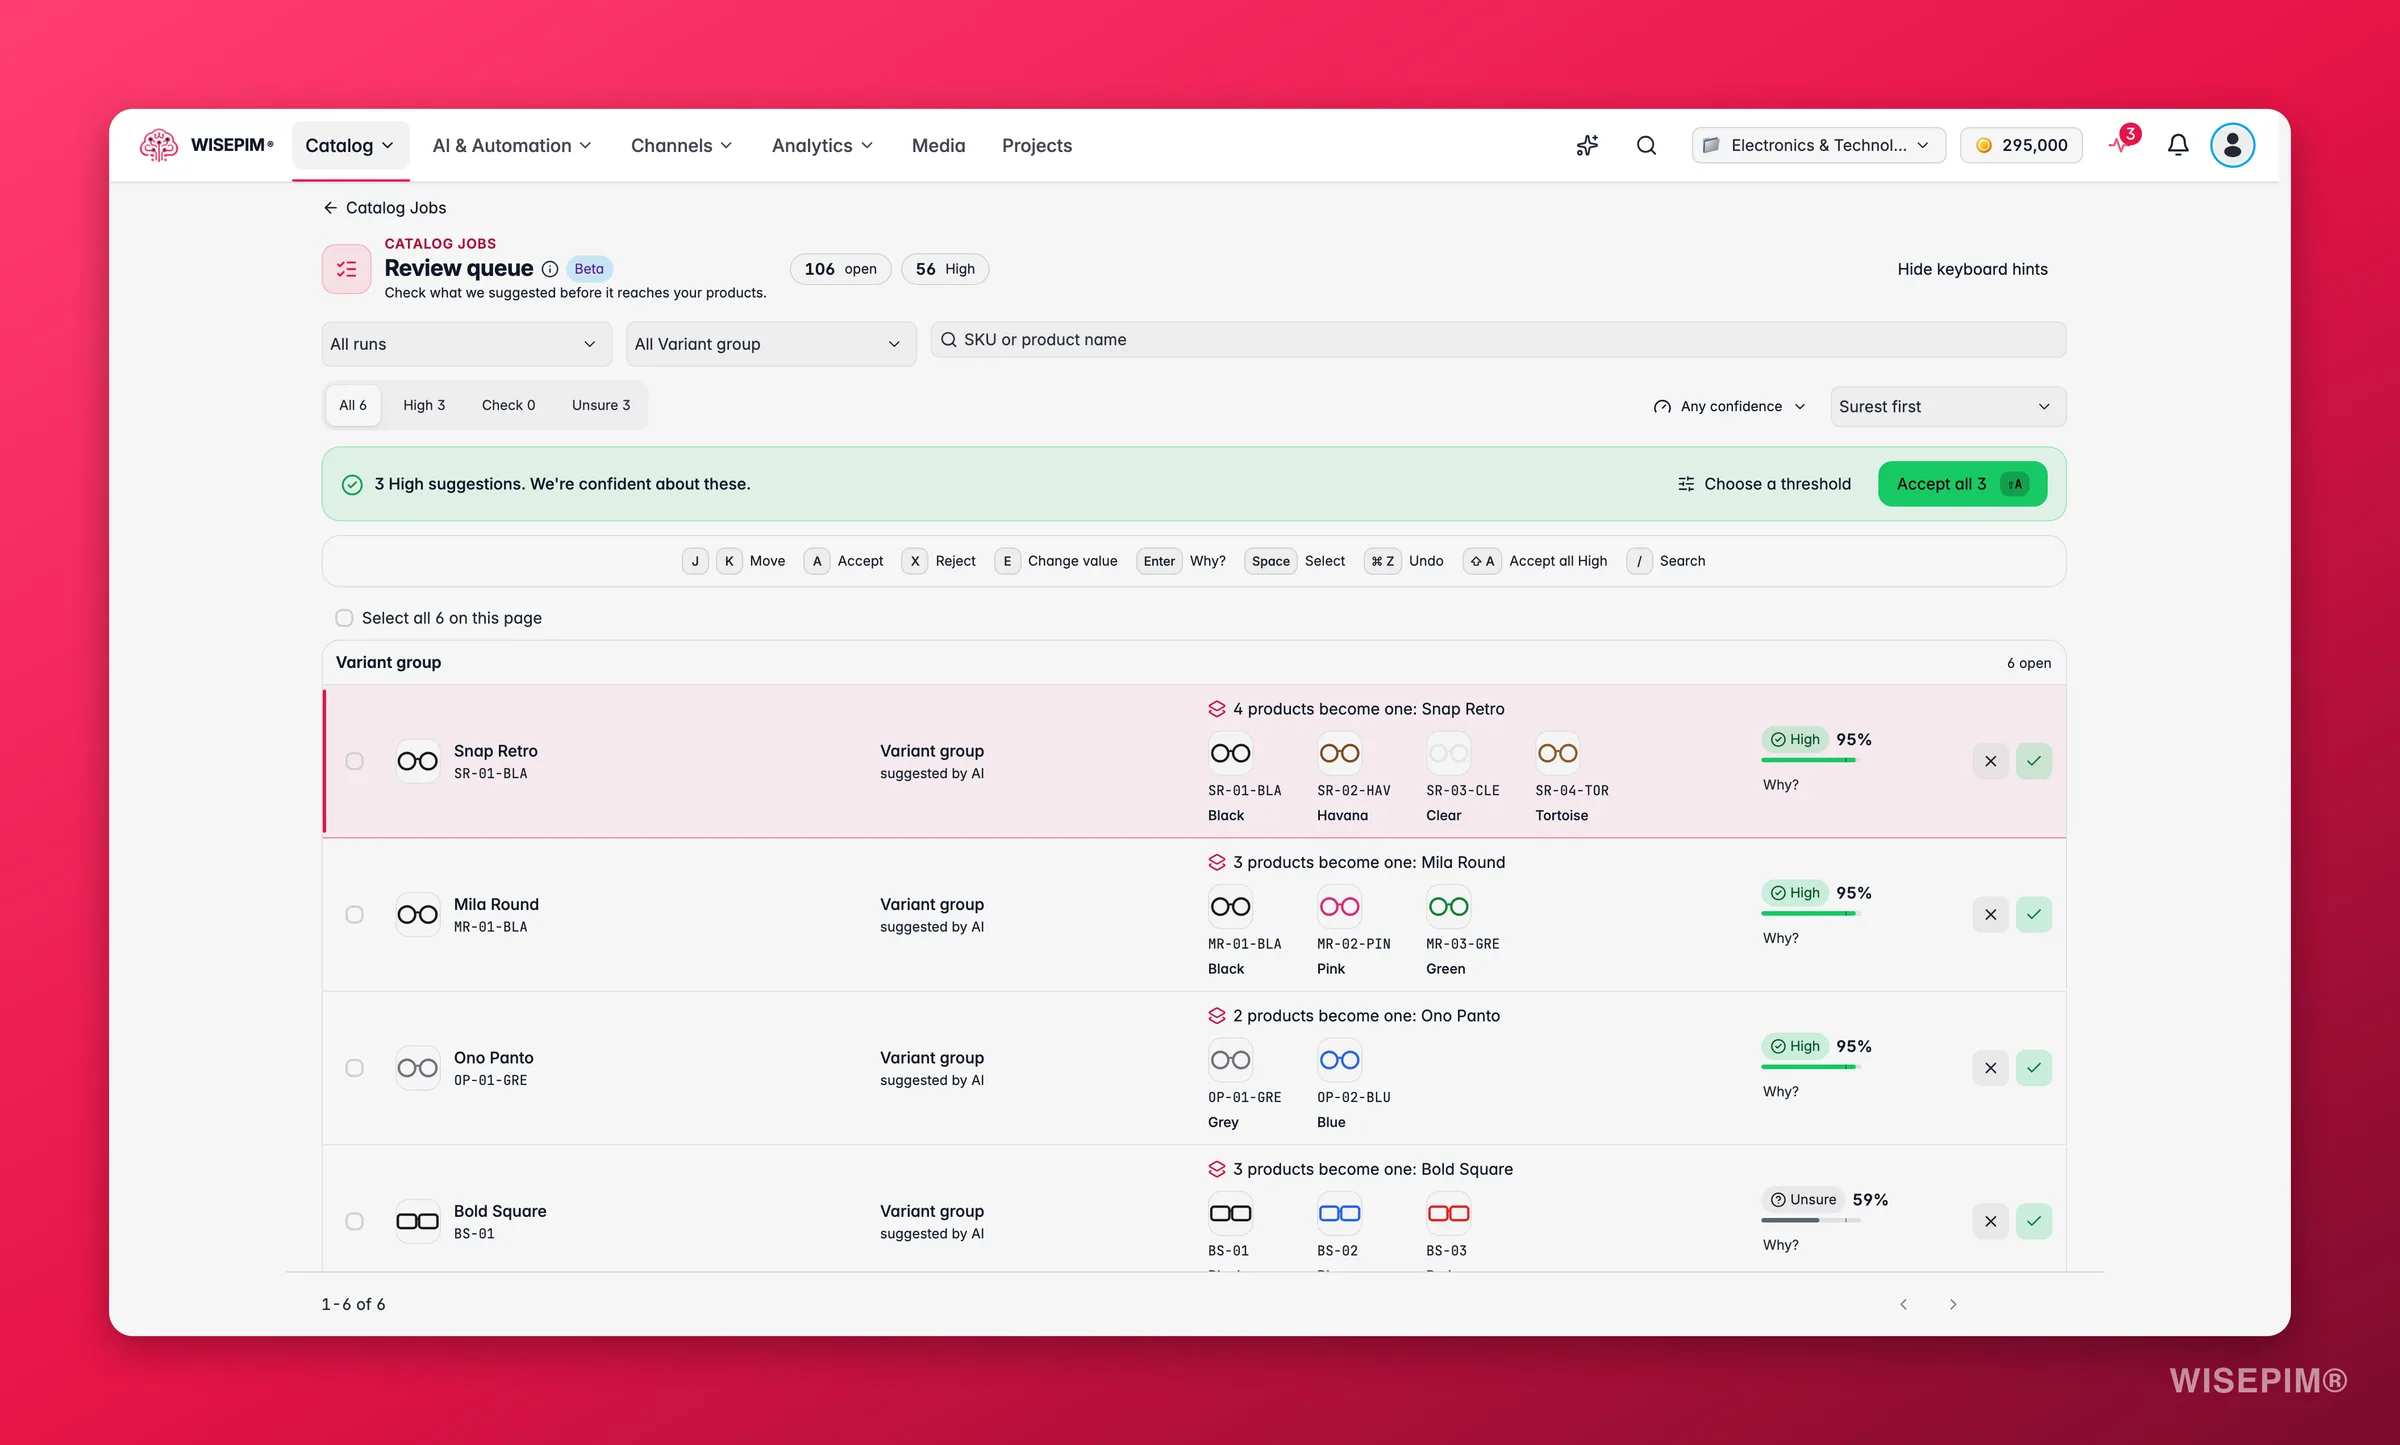Focus the SKU or product name search field

coord(1498,340)
